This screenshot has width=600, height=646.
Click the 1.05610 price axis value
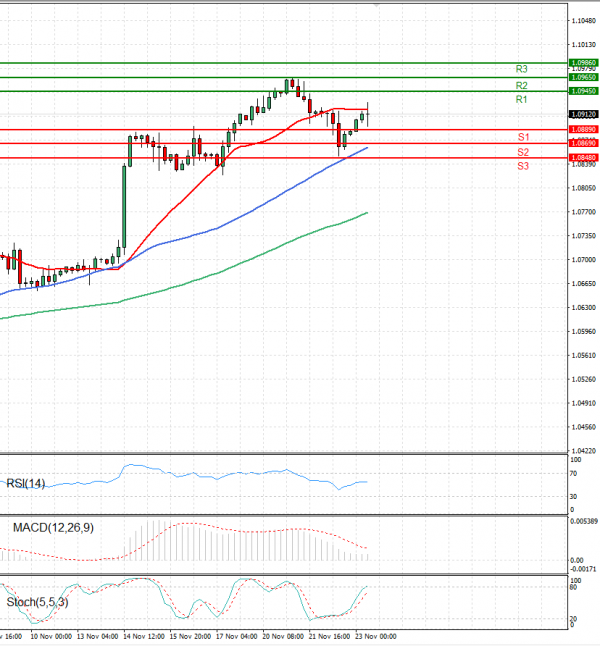(x=584, y=356)
